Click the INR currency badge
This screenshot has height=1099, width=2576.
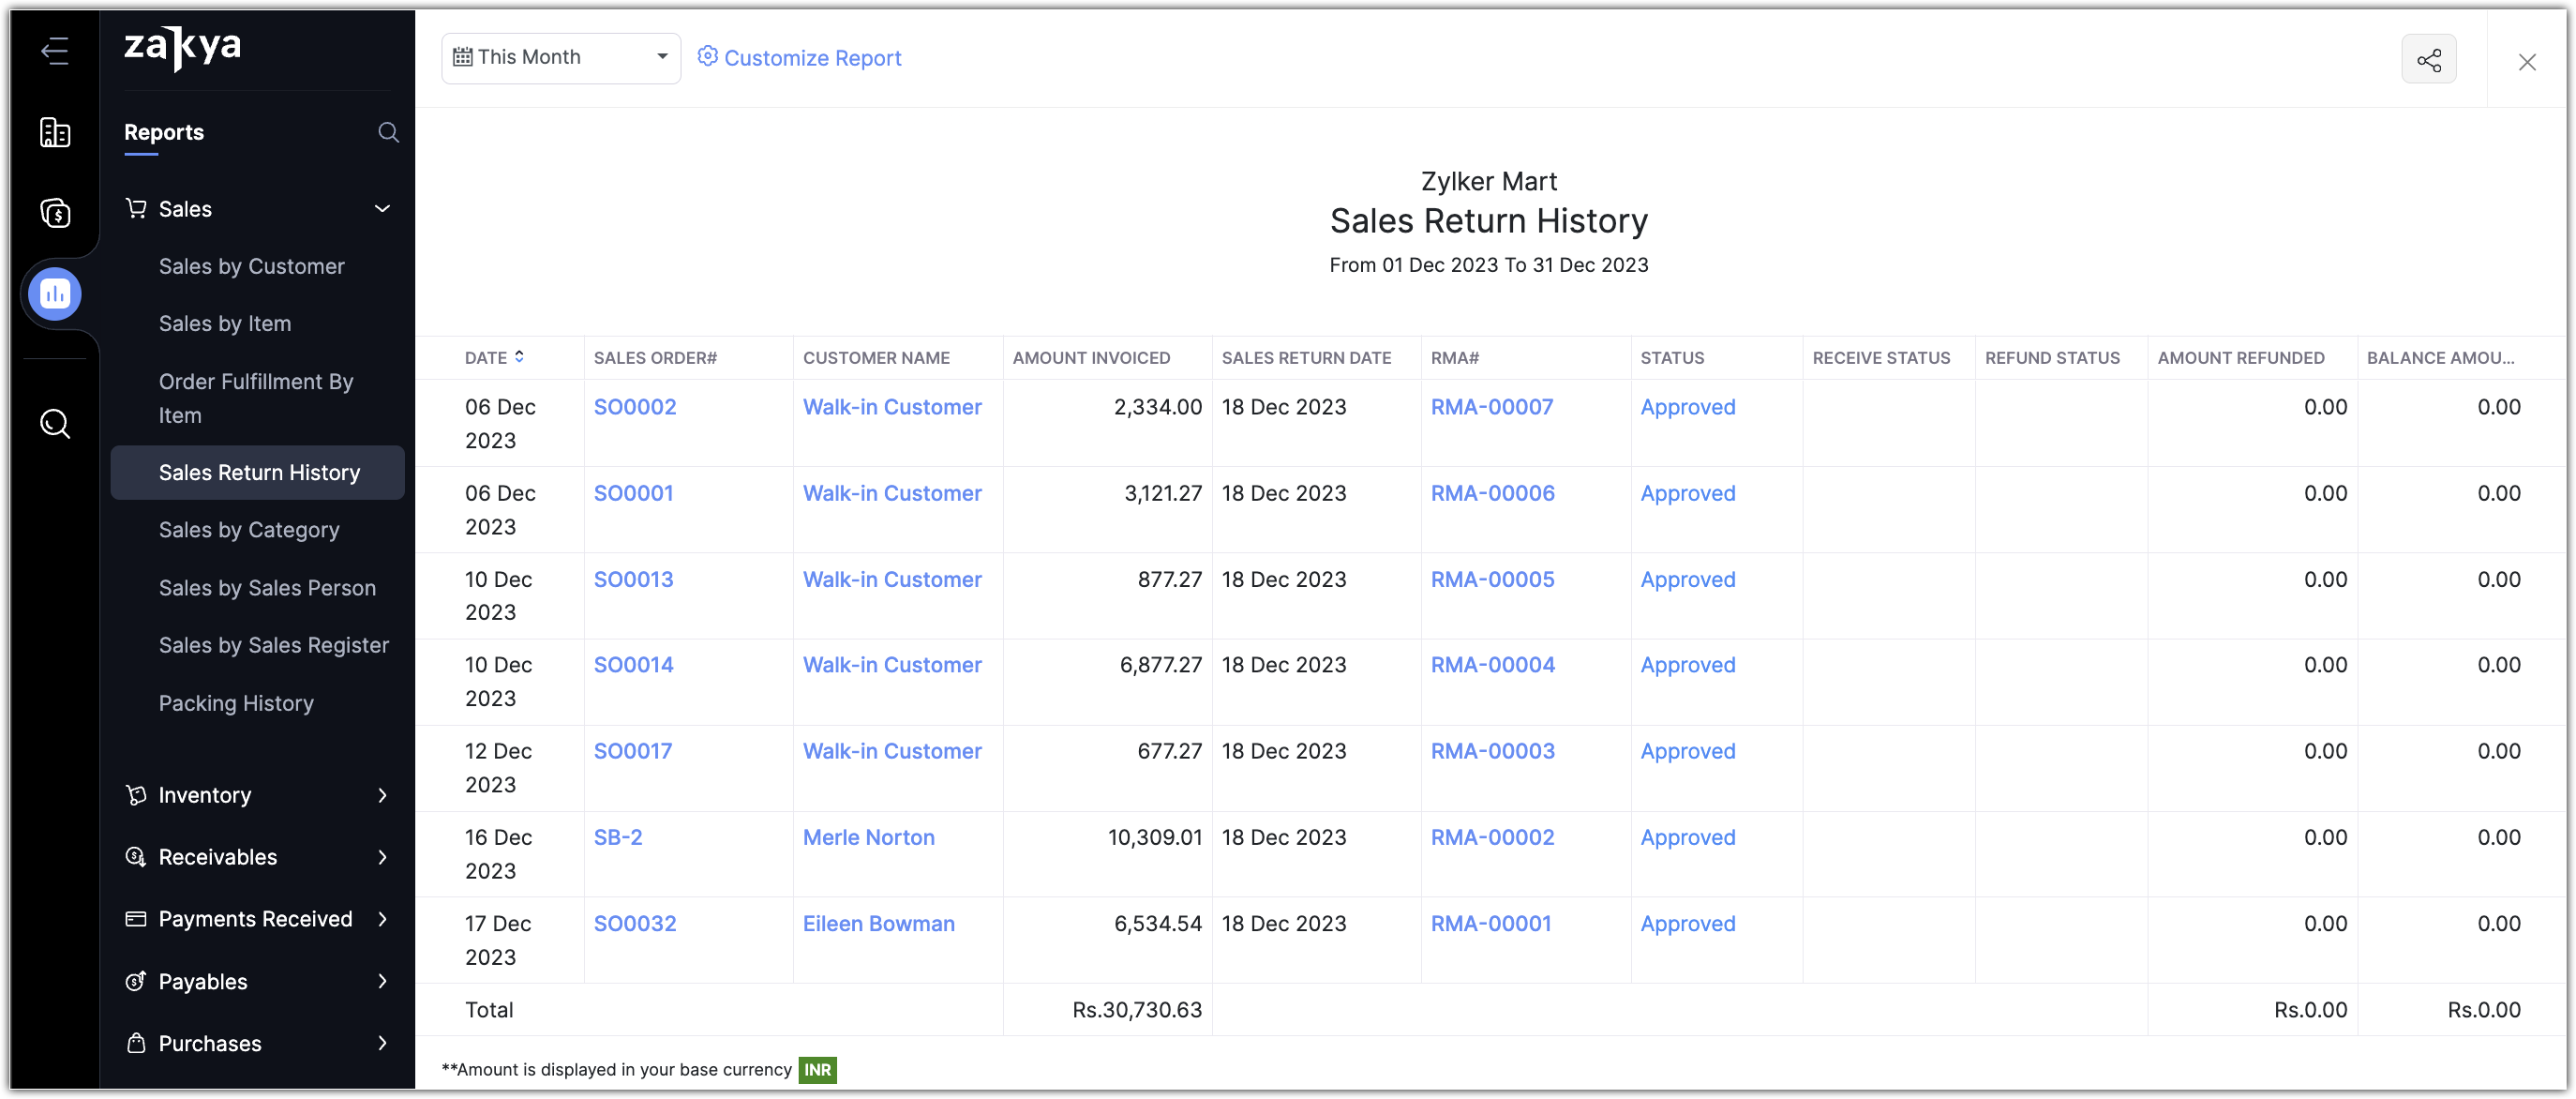pyautogui.click(x=817, y=1069)
